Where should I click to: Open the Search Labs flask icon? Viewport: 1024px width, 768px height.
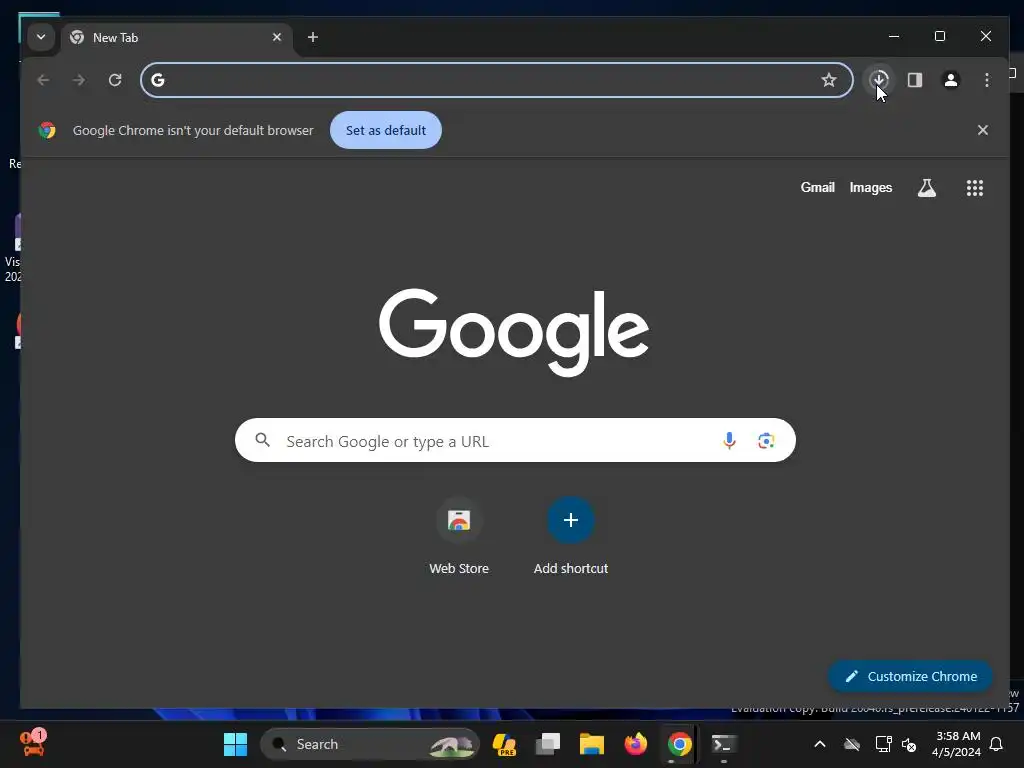[x=926, y=188]
